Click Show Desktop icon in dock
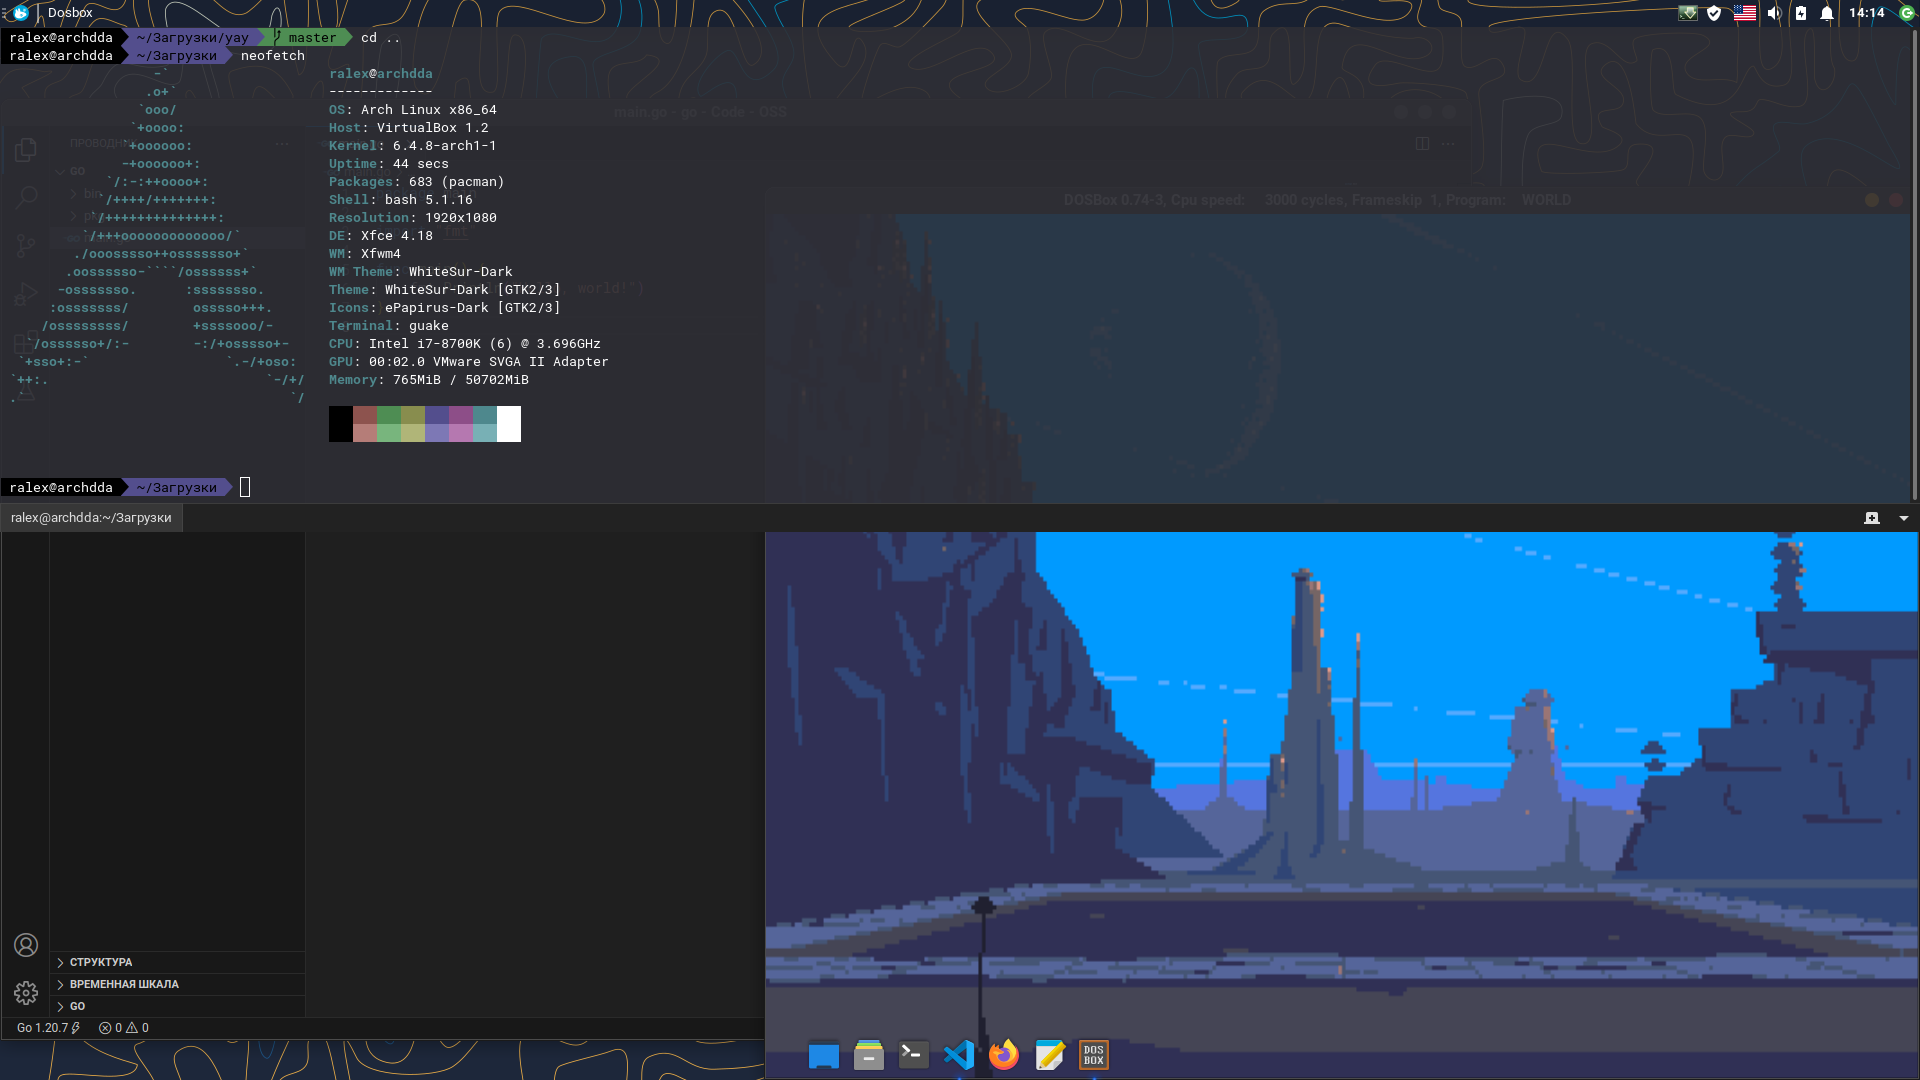Image resolution: width=1920 pixels, height=1080 pixels. point(824,1055)
